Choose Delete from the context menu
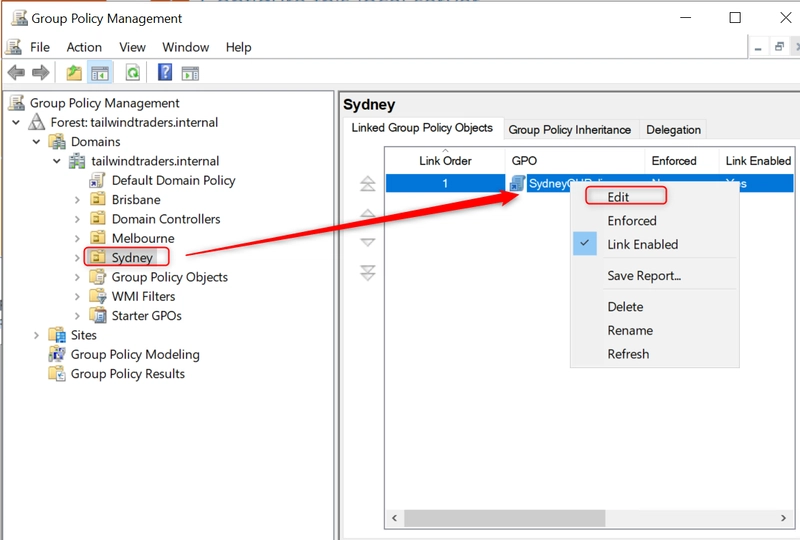This screenshot has width=800, height=540. [625, 307]
